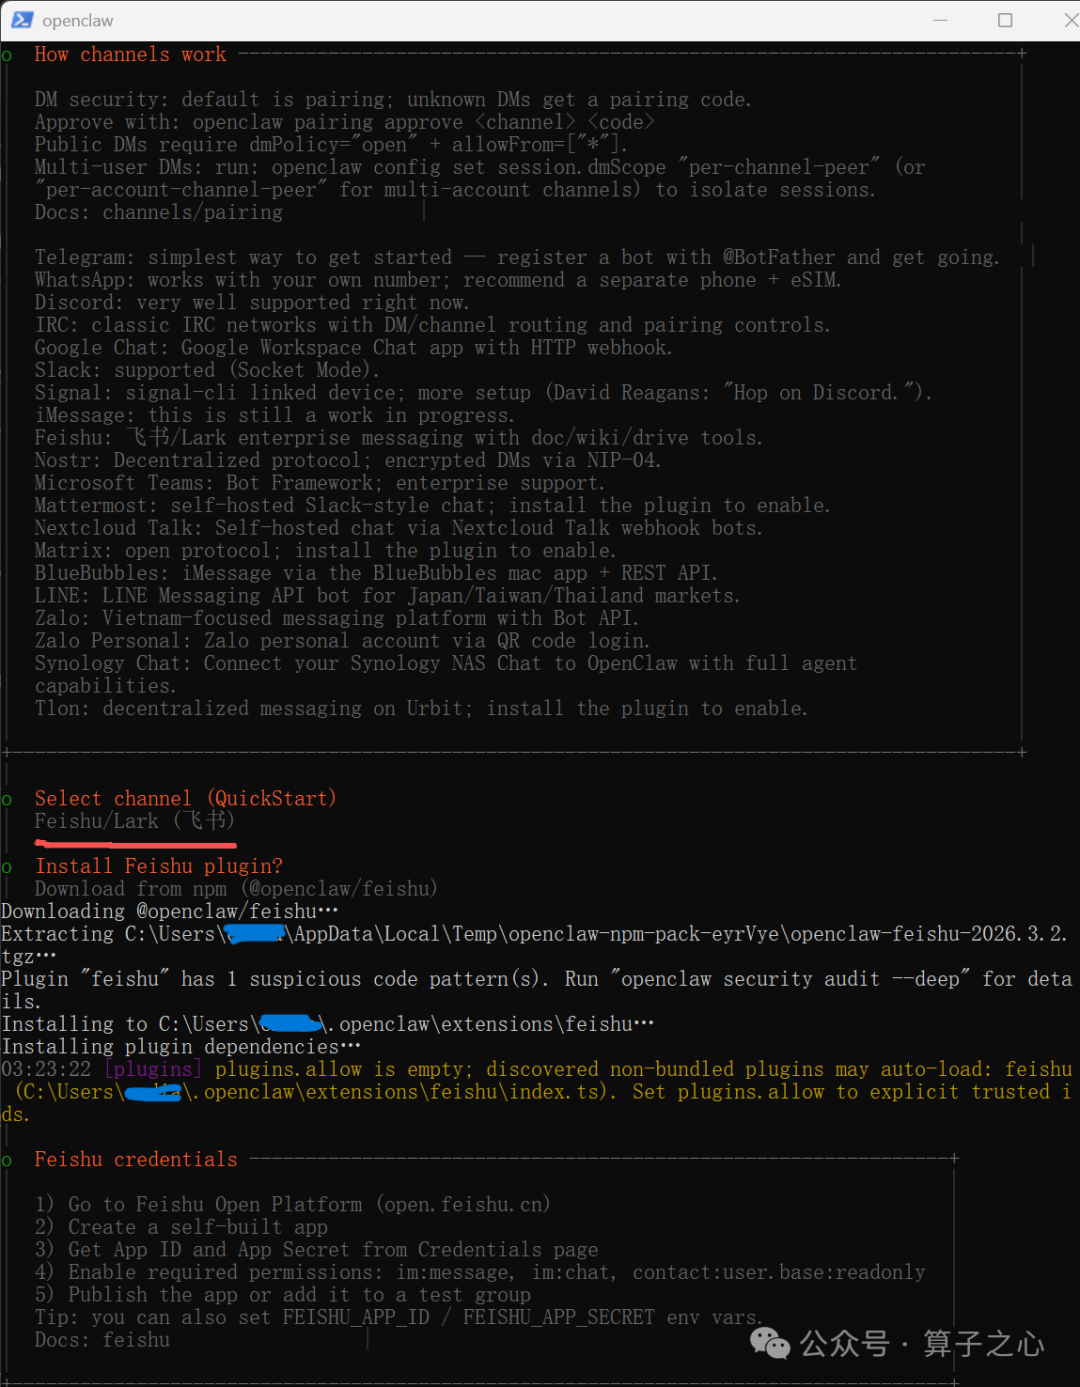Viewport: 1080px width, 1387px height.
Task: Click 'Download from npm (@openclaw/feishu)' answer
Action: click(x=236, y=889)
